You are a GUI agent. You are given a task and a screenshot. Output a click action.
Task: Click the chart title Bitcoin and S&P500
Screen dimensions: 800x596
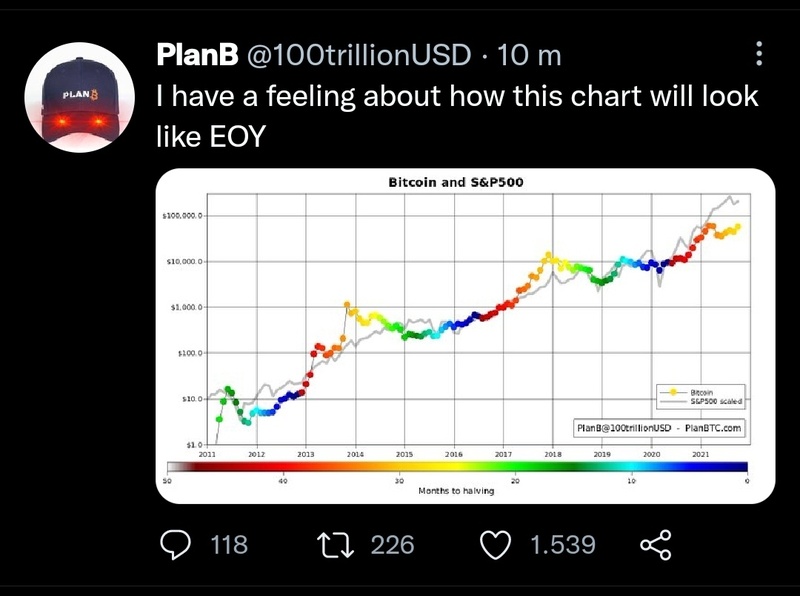(456, 182)
